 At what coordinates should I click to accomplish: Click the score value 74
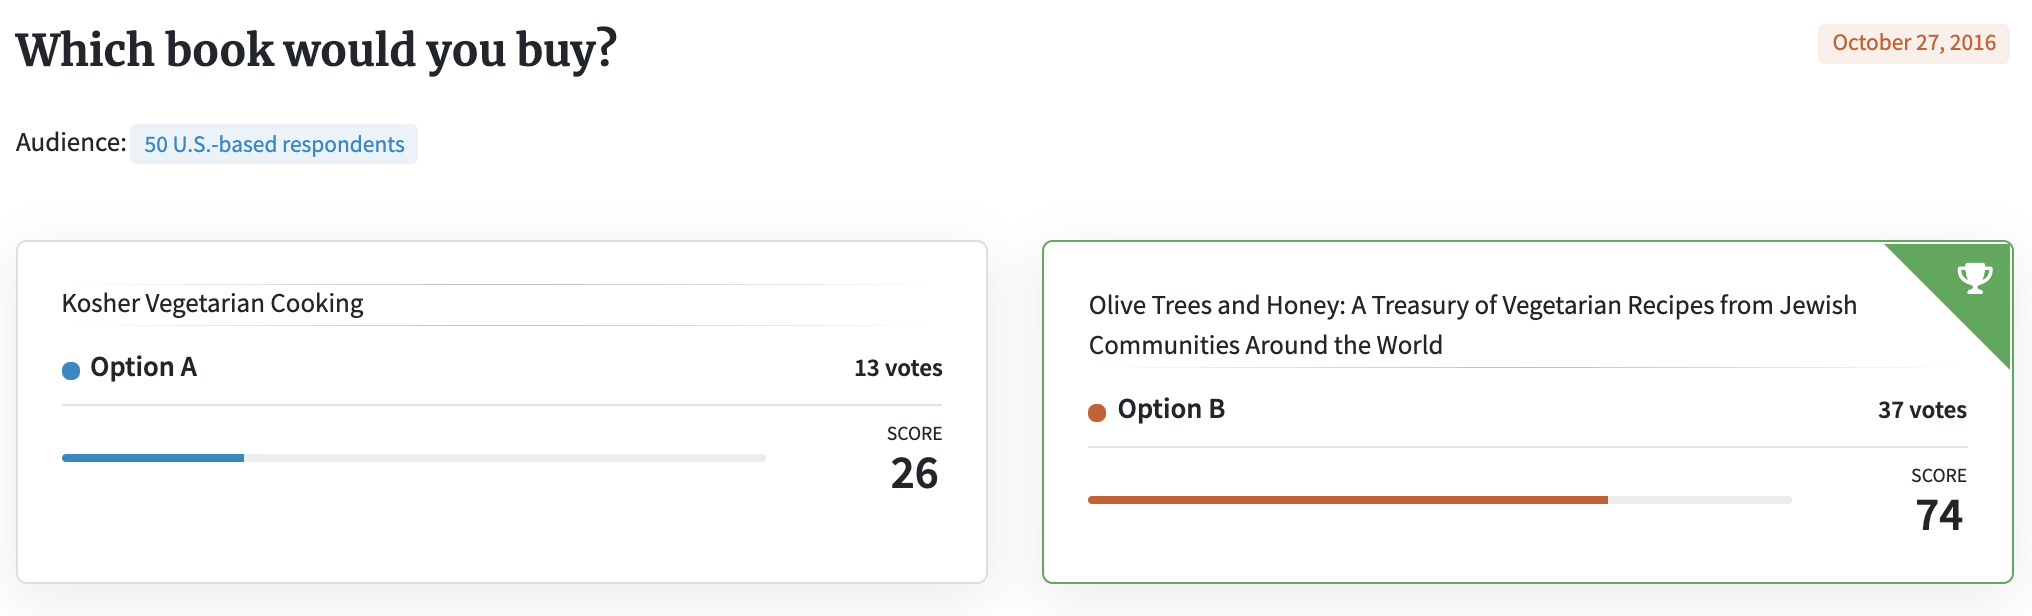1939,515
